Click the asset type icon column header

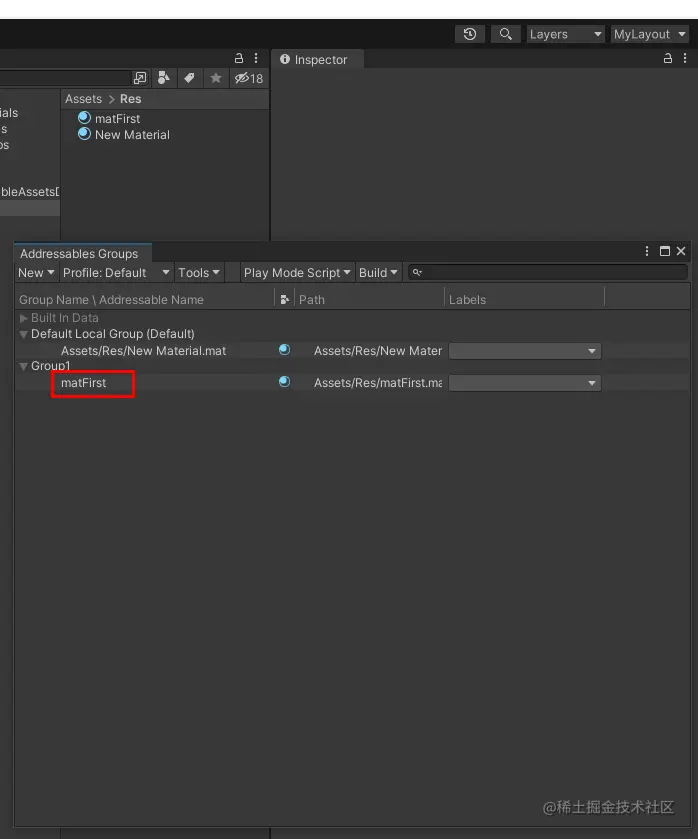click(285, 300)
